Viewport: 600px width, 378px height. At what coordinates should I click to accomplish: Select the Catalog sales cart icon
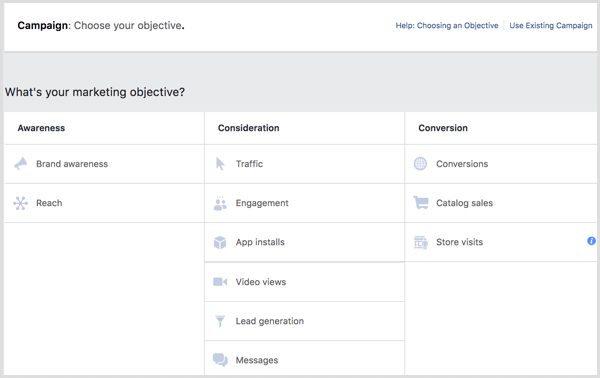pos(421,203)
